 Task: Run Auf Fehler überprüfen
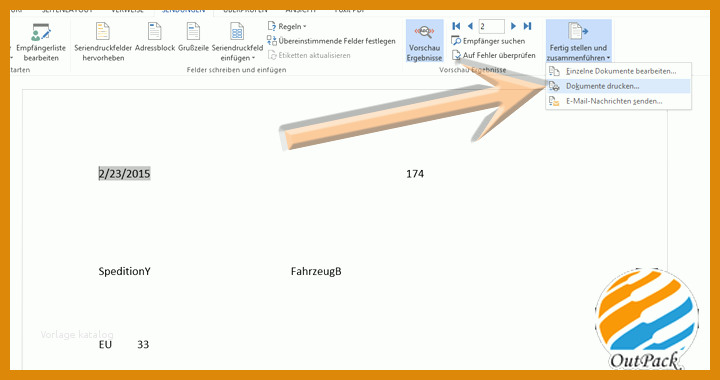coord(493,56)
